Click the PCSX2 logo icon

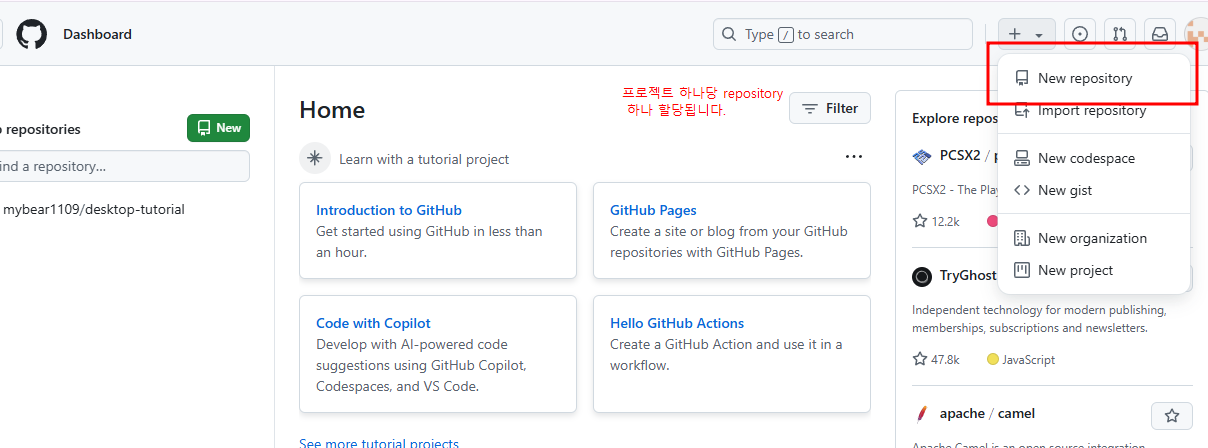click(x=922, y=157)
